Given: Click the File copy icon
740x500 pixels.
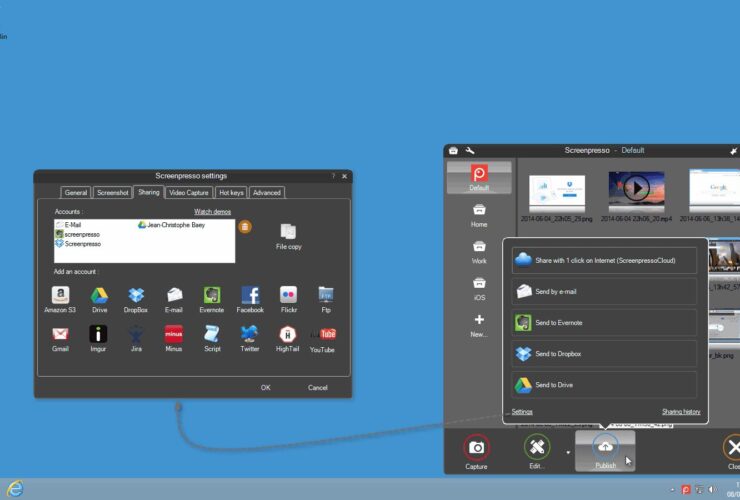Looking at the screenshot, I should (288, 233).
